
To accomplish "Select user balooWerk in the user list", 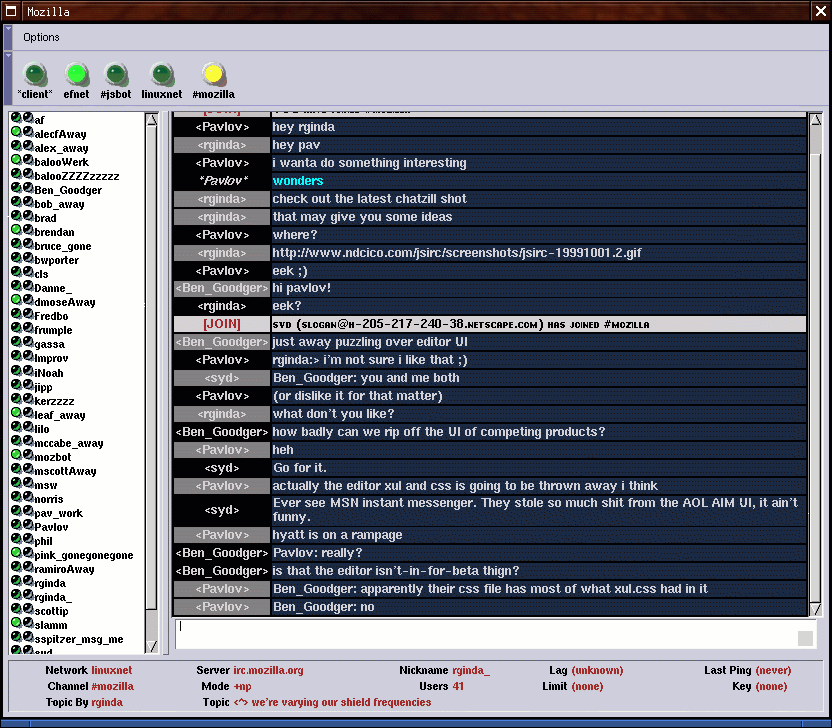I will (x=62, y=162).
